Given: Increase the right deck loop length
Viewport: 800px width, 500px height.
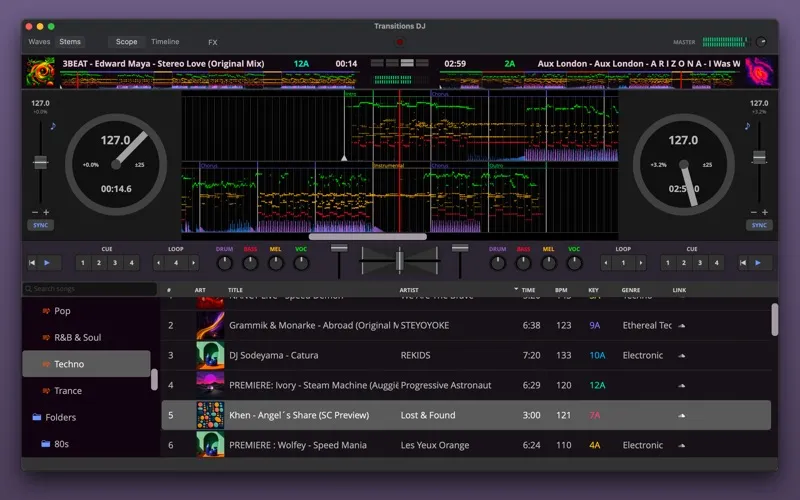Looking at the screenshot, I should (641, 263).
